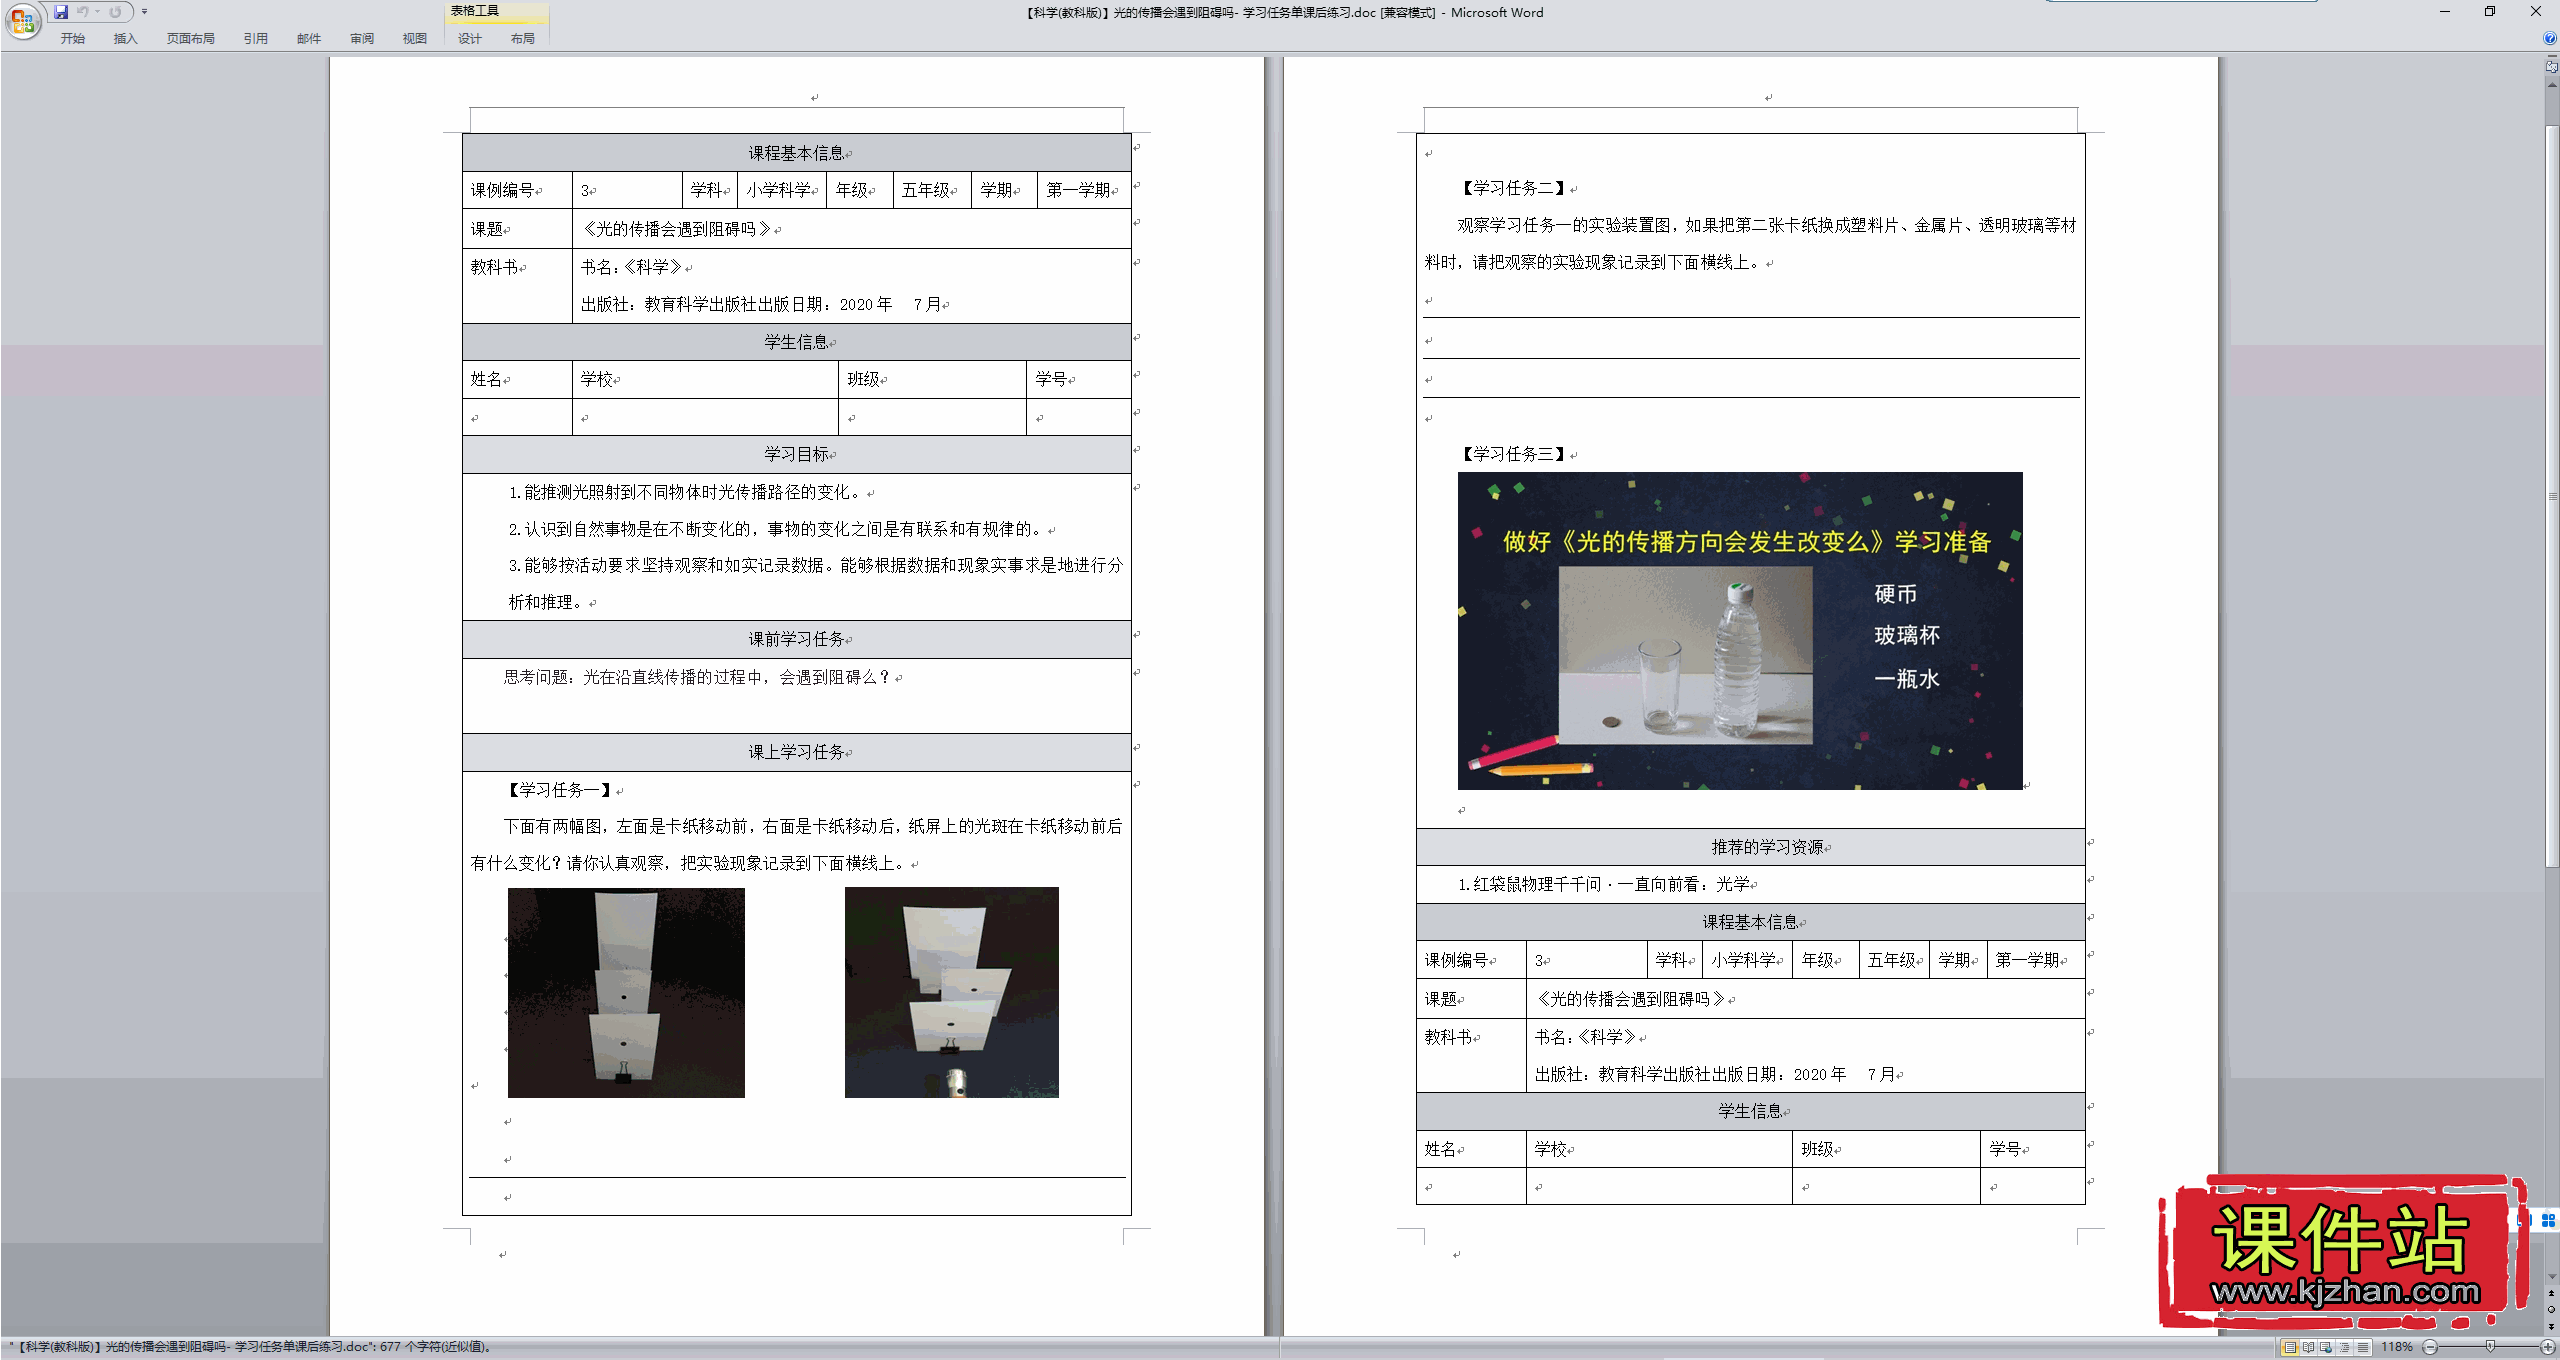Click the 课前学习任务 section header
The height and width of the screenshot is (1360, 2560).
[x=797, y=639]
